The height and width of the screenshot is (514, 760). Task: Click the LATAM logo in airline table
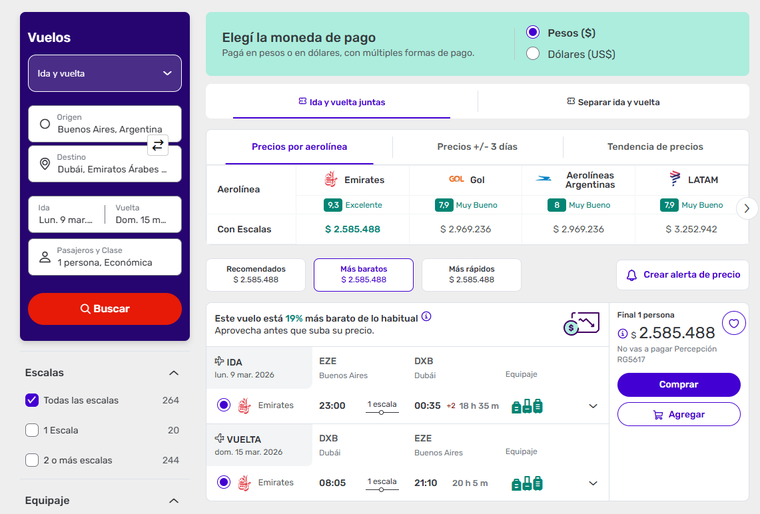[x=676, y=180]
